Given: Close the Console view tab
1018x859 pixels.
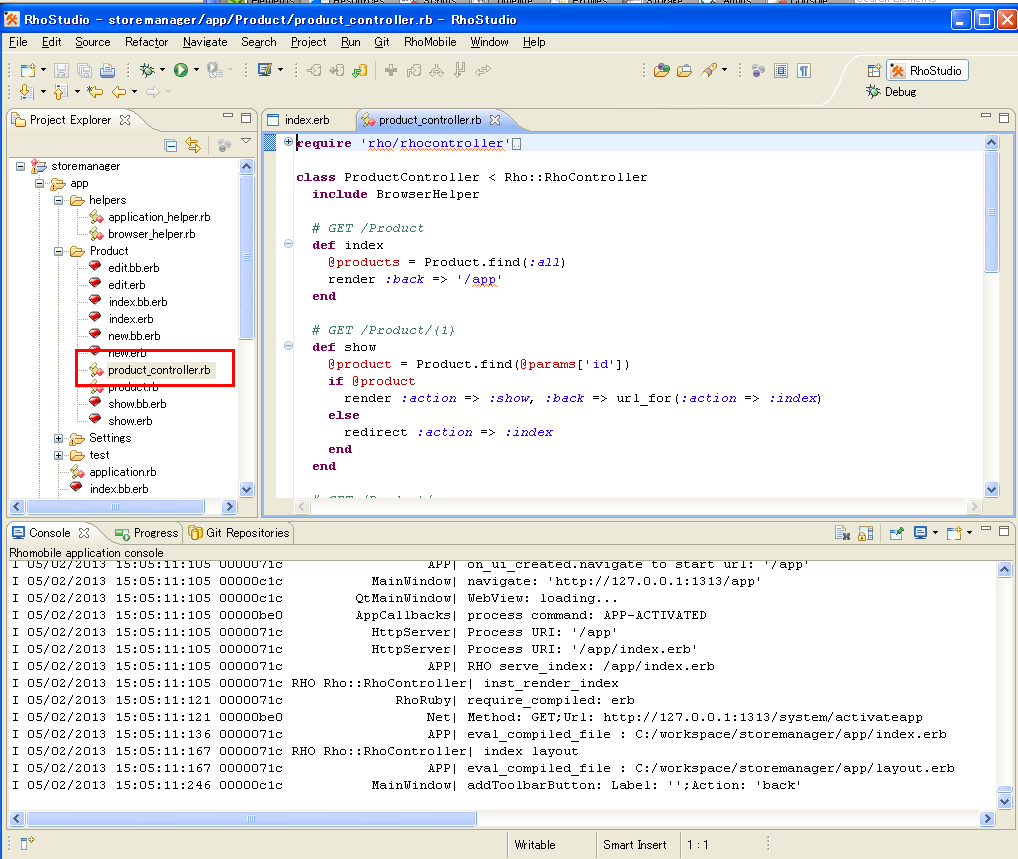Looking at the screenshot, I should (x=84, y=533).
